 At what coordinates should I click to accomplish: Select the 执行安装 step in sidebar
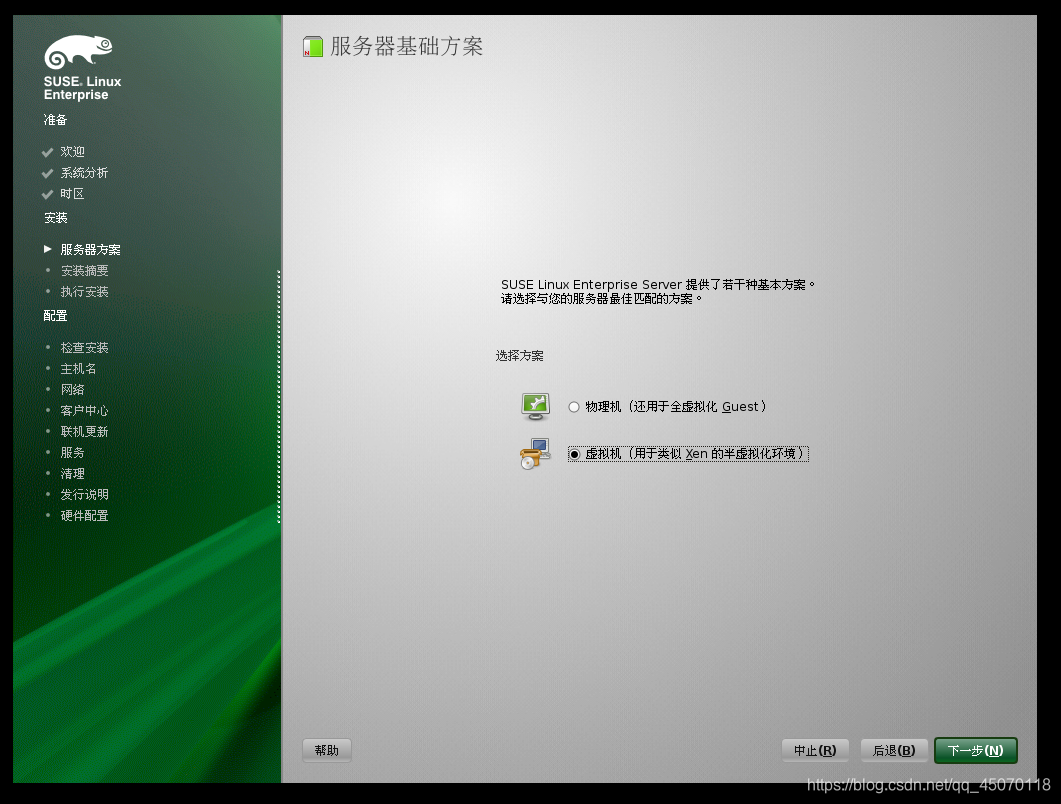(x=84, y=292)
